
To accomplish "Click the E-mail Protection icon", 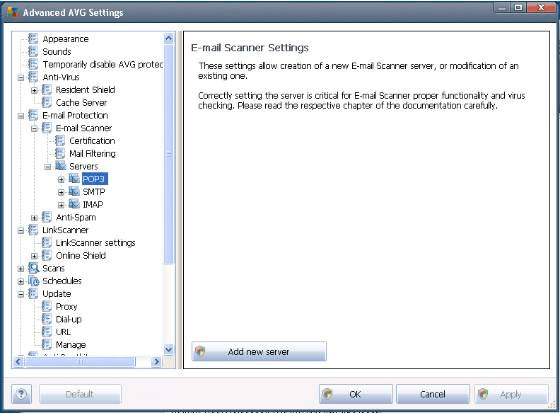I will click(x=33, y=115).
